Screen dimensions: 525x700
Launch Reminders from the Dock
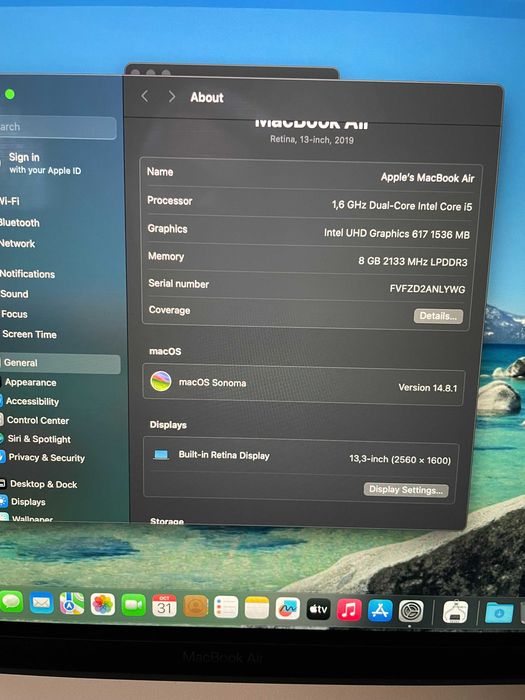tap(226, 607)
